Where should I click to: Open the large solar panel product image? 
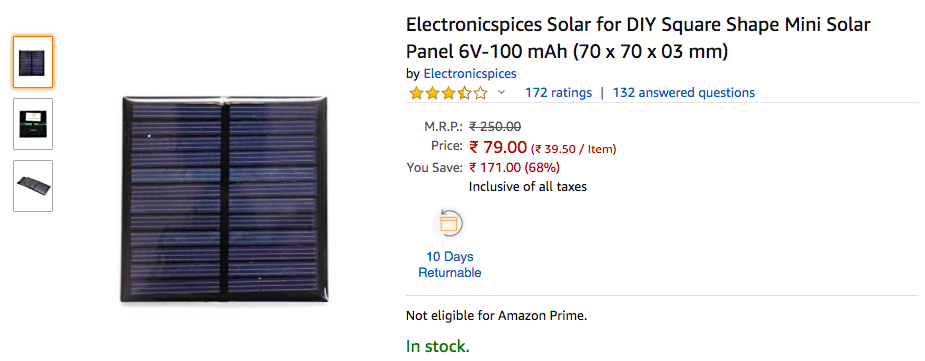(224, 198)
